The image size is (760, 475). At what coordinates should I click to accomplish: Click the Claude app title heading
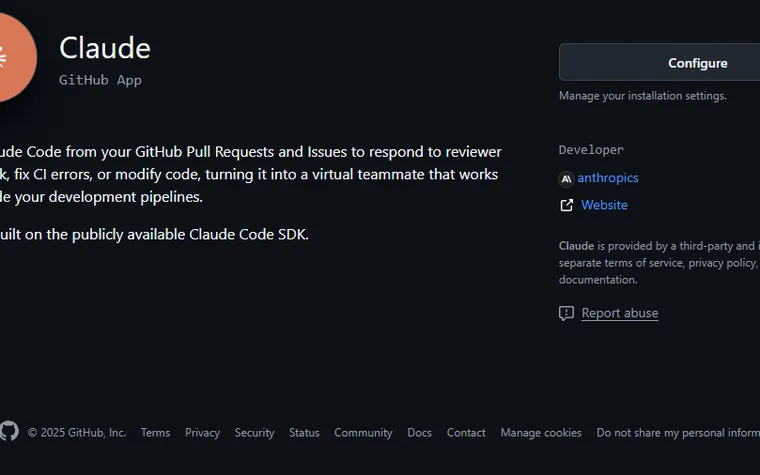(105, 48)
